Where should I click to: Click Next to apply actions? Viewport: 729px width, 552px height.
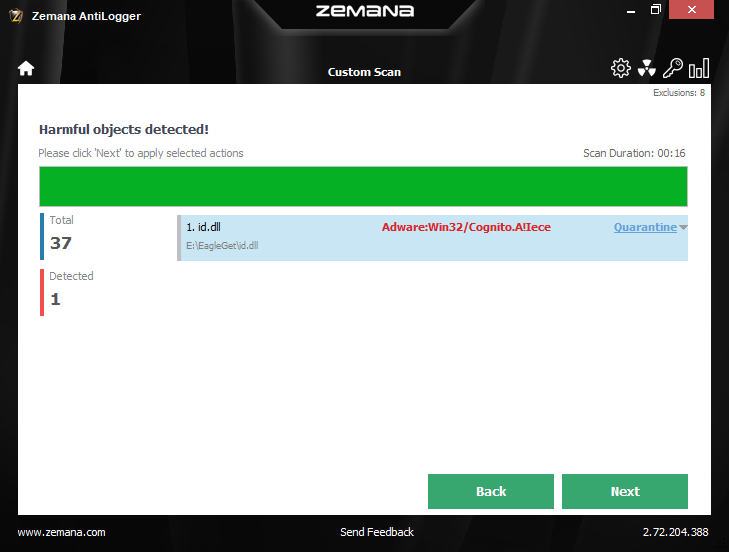tap(625, 492)
